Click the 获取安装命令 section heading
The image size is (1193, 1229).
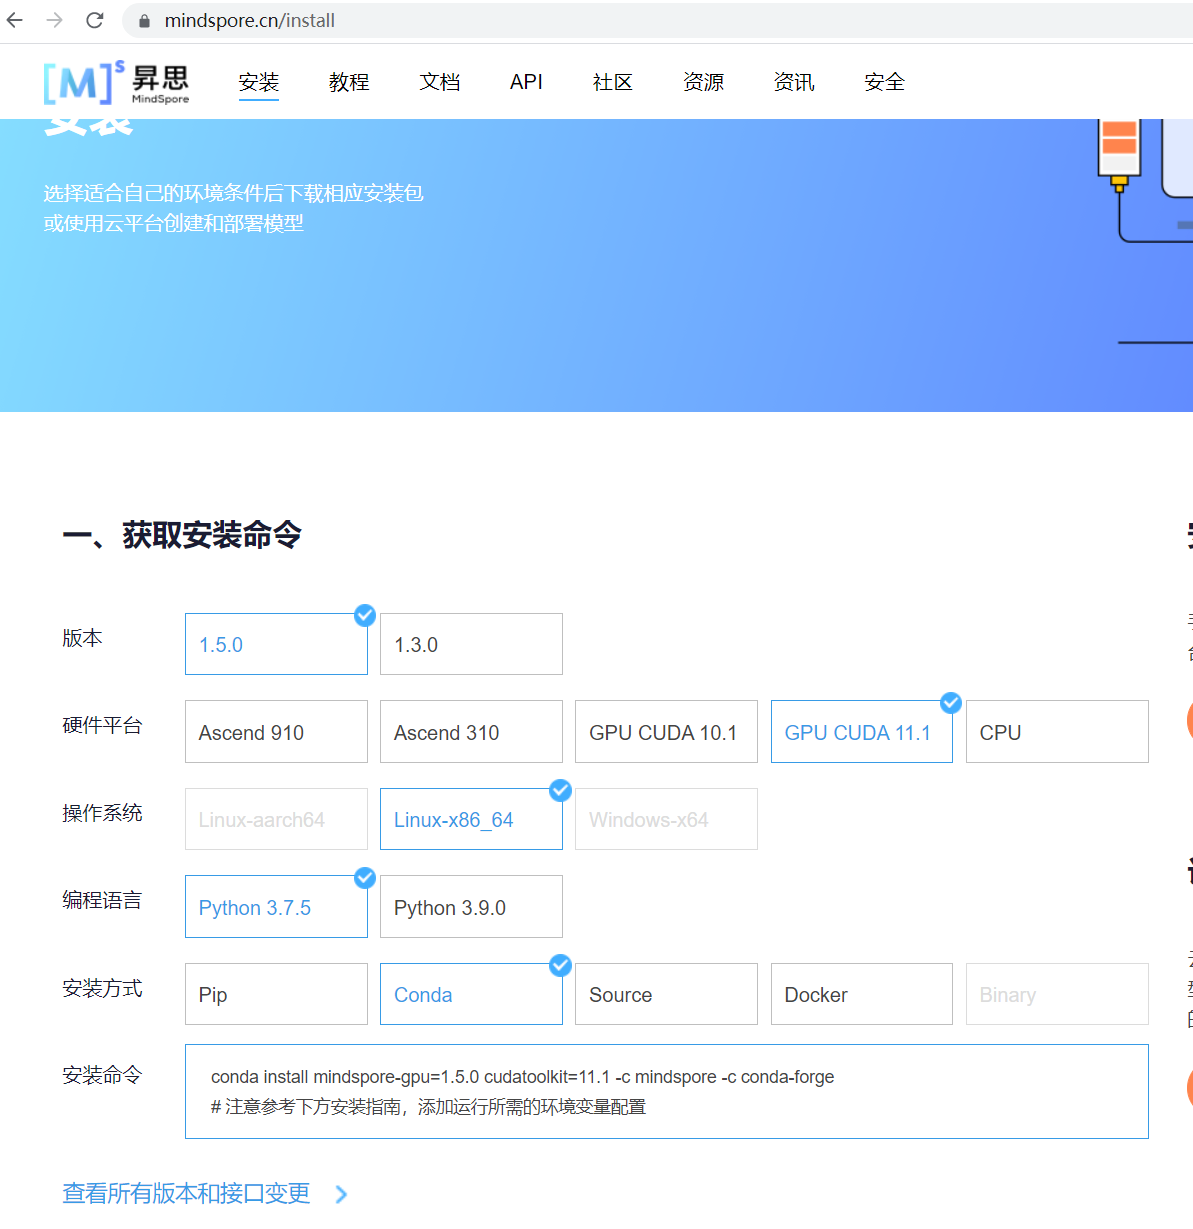(182, 535)
